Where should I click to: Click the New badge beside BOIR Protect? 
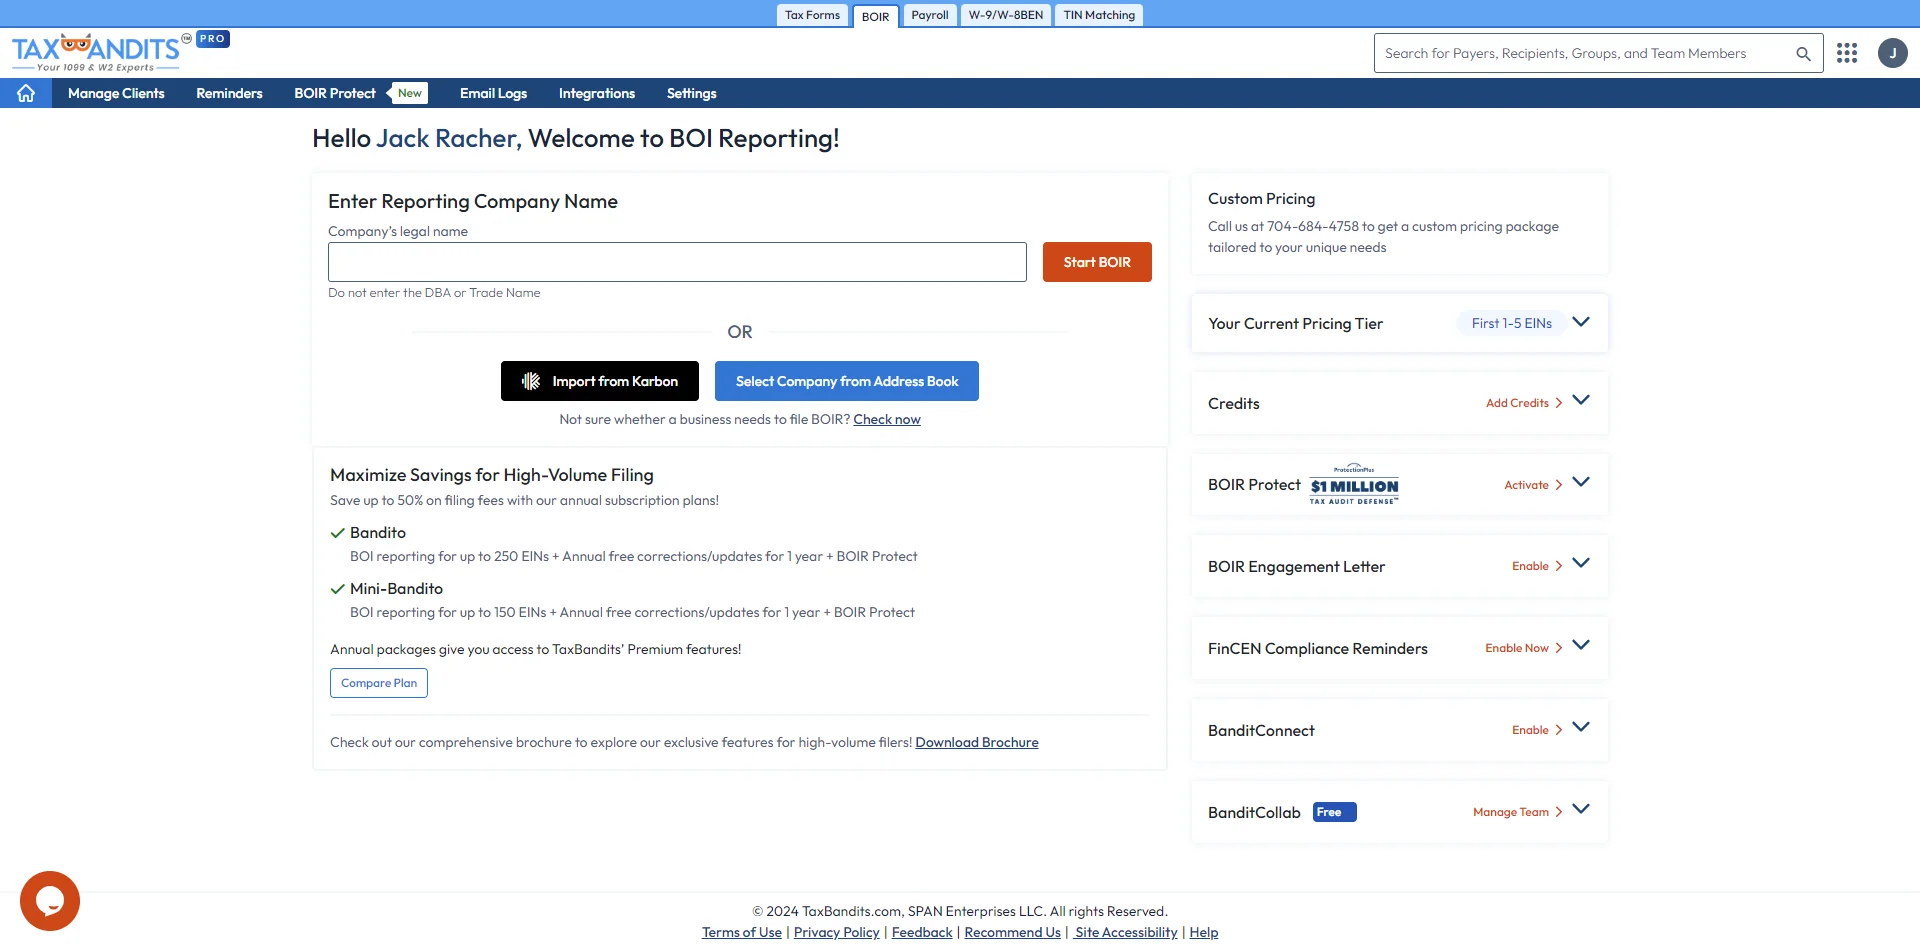409,93
